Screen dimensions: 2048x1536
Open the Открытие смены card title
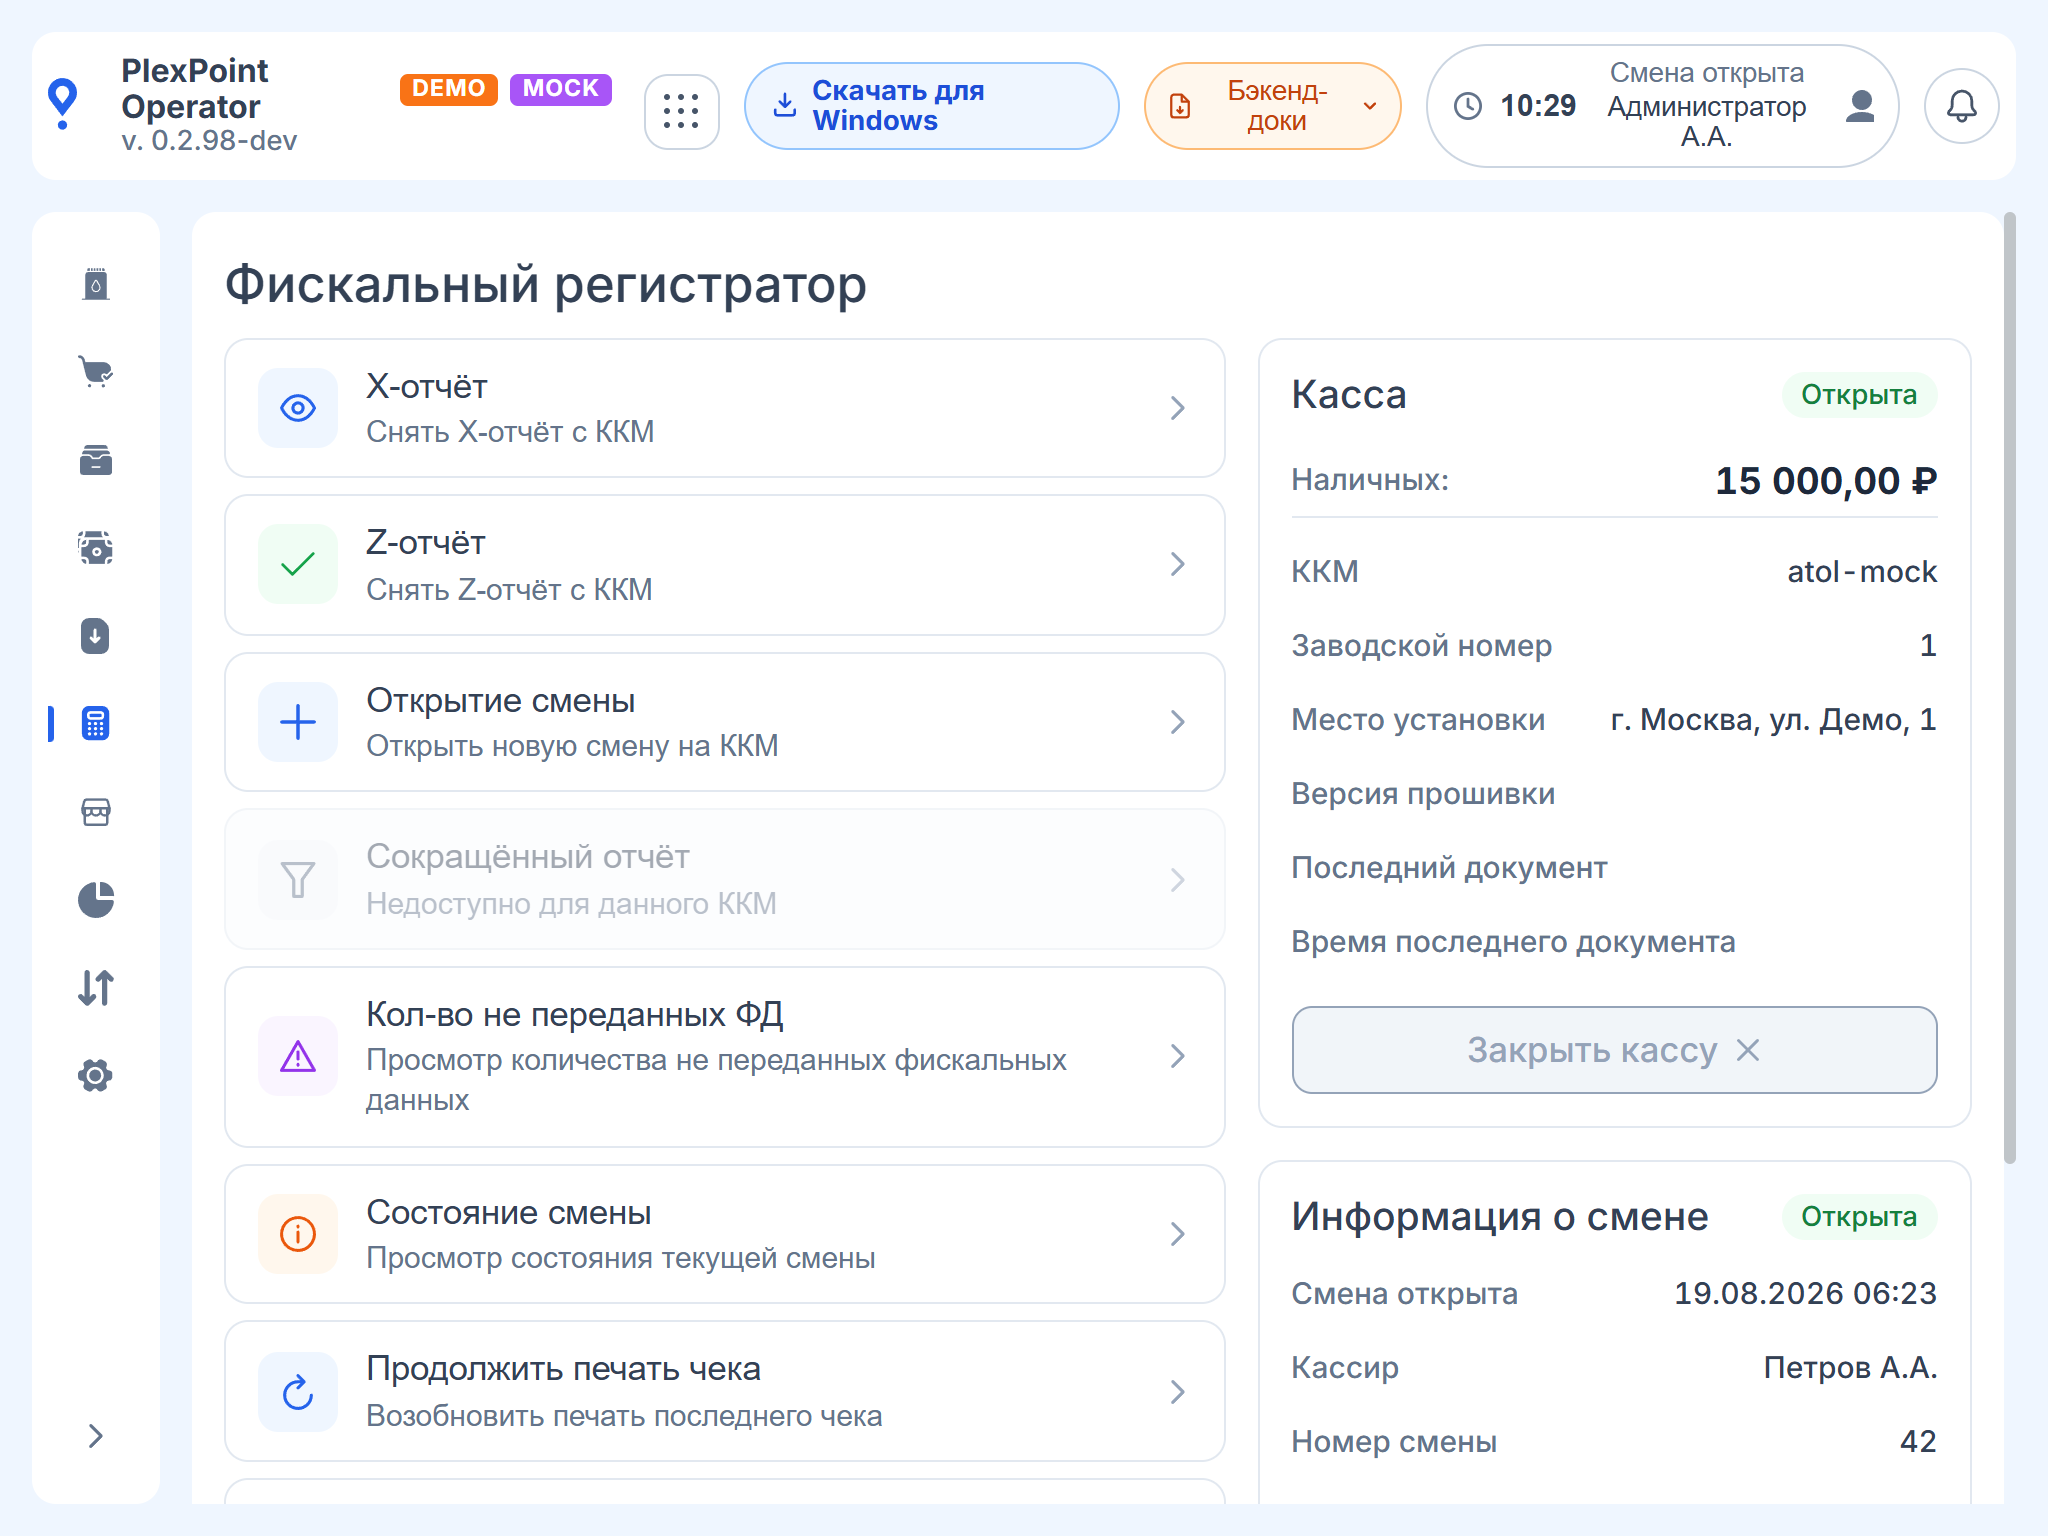[x=501, y=700]
